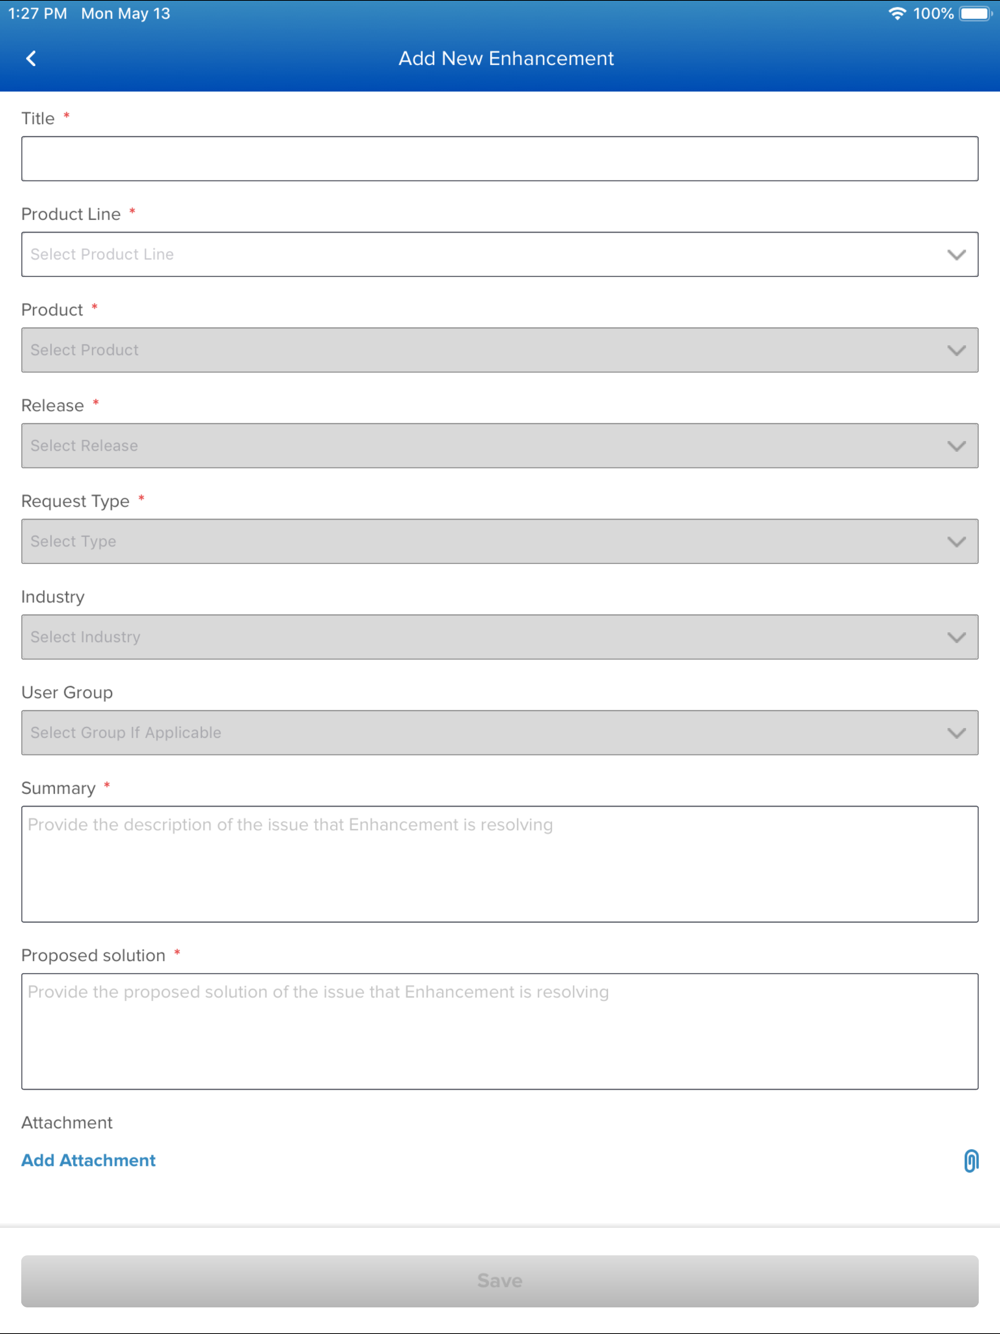Click the User Group chevron arrow
This screenshot has height=1334, width=1000.
coord(956,733)
